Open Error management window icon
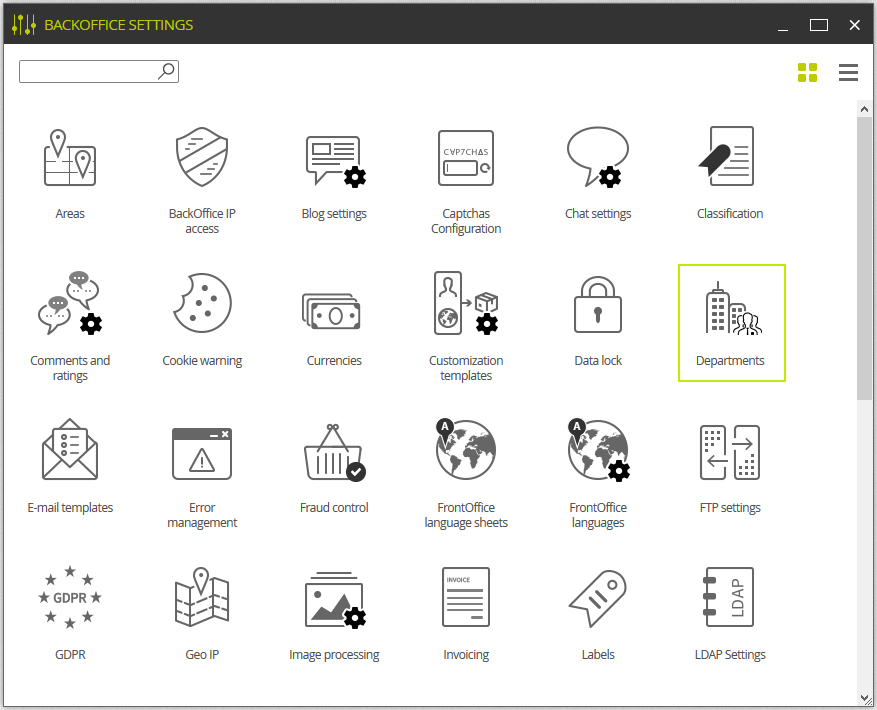The width and height of the screenshot is (877, 710). click(202, 454)
